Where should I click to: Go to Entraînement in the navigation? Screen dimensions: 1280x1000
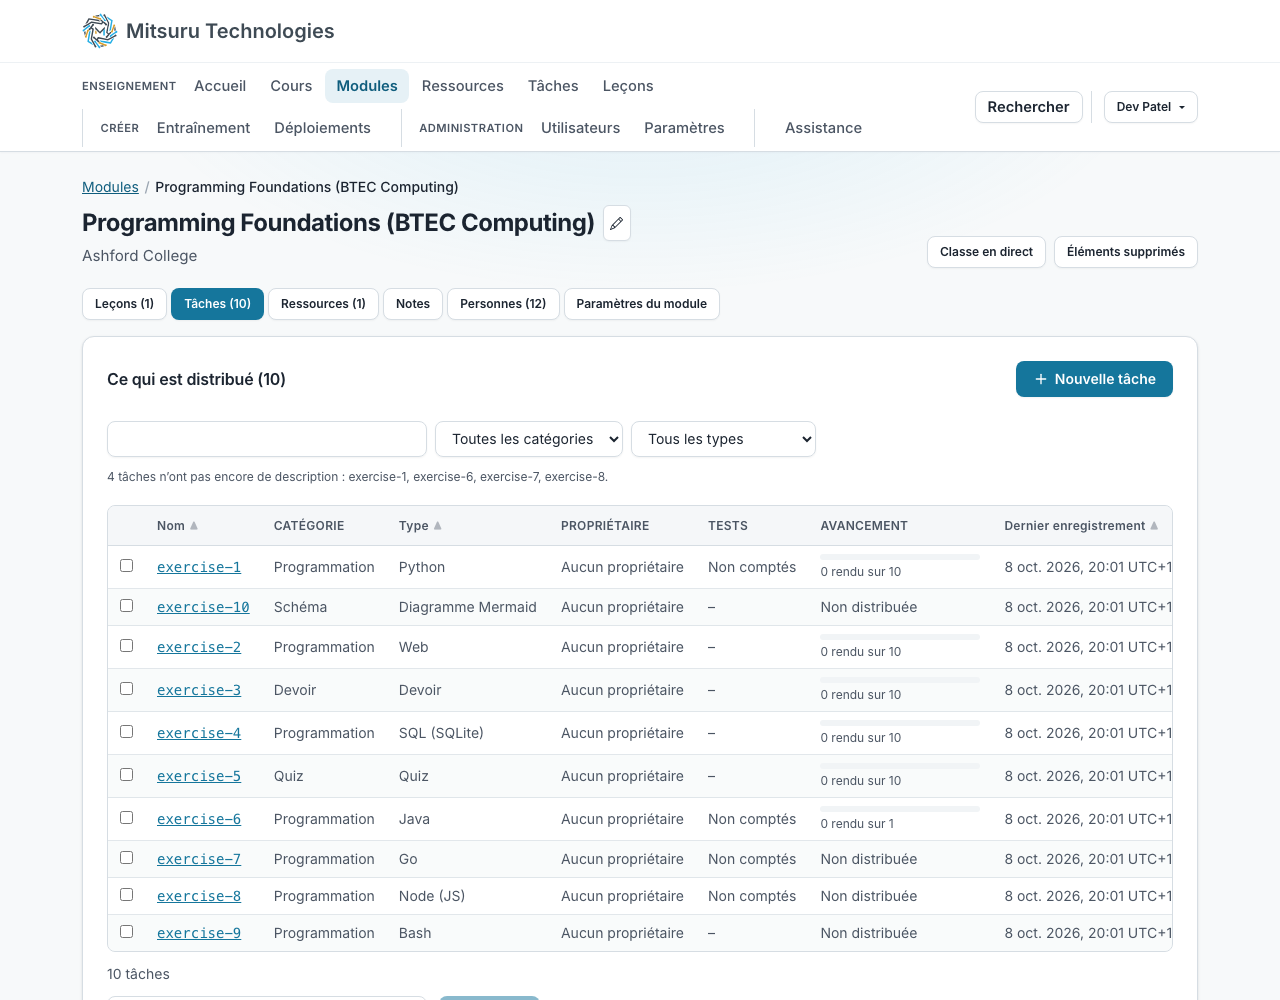point(203,128)
